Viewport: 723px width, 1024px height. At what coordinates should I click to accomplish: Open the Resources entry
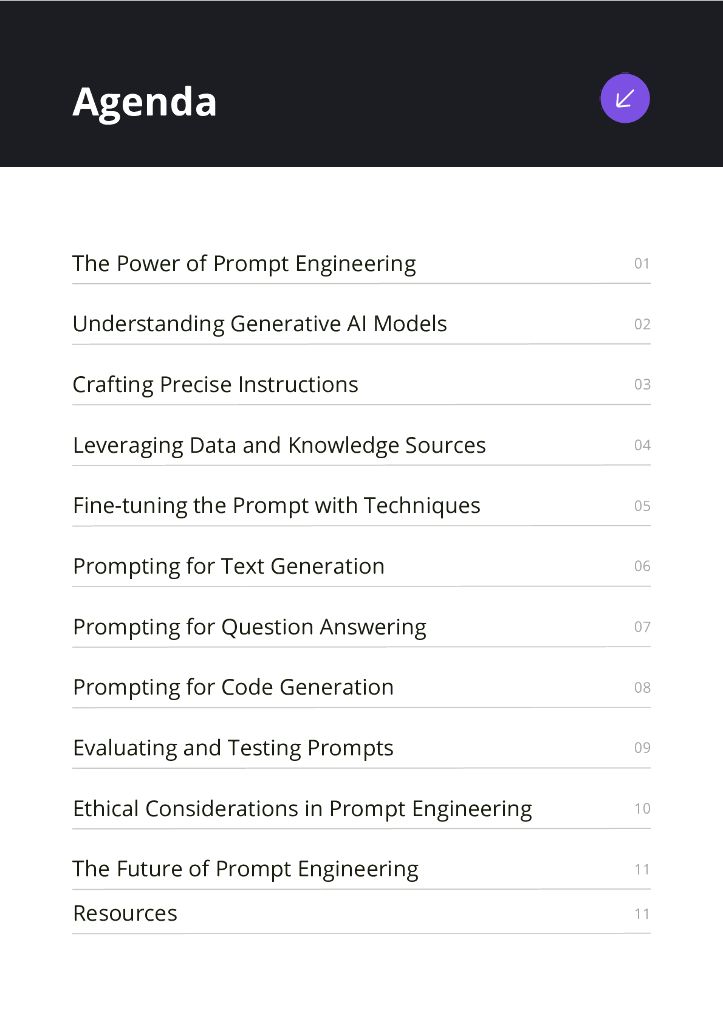point(125,913)
